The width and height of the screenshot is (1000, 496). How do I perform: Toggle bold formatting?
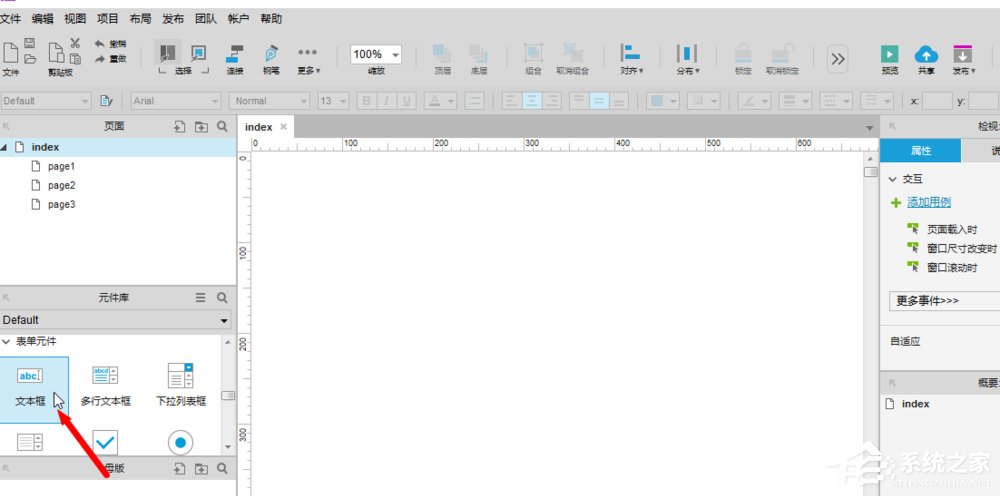(366, 101)
